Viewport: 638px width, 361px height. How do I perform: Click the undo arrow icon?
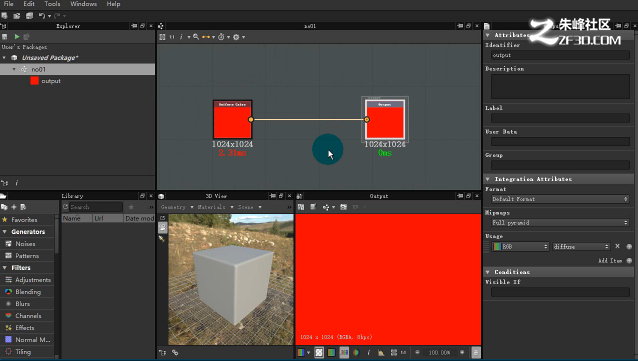(42, 15)
